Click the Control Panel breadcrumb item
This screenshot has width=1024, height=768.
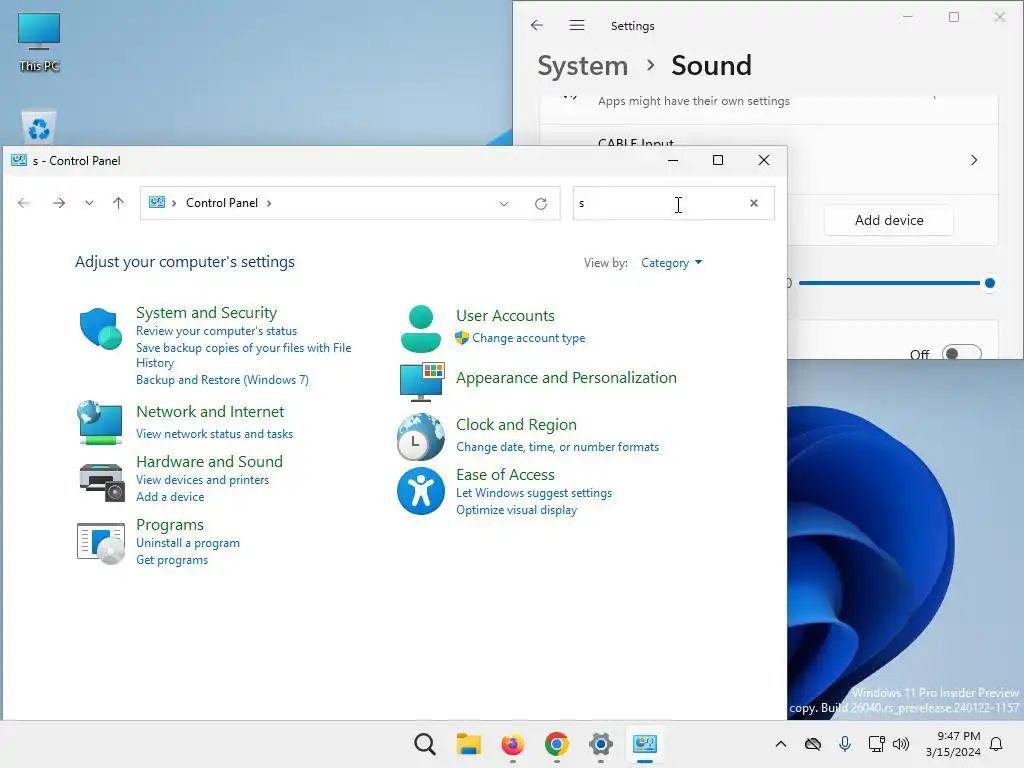click(x=221, y=202)
